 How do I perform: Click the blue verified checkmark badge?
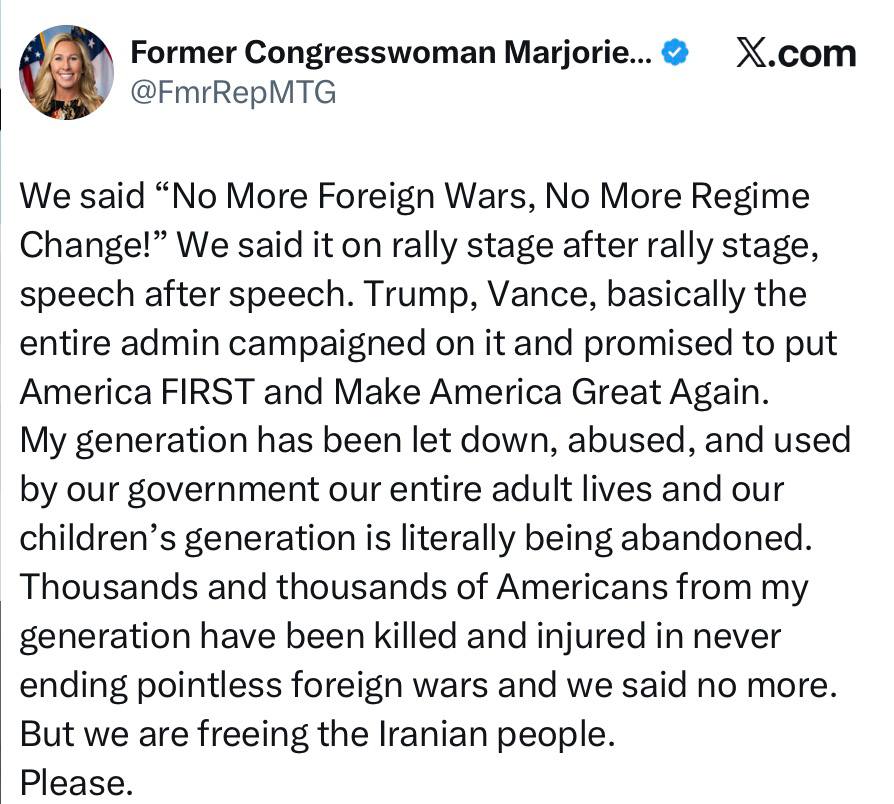[x=677, y=52]
